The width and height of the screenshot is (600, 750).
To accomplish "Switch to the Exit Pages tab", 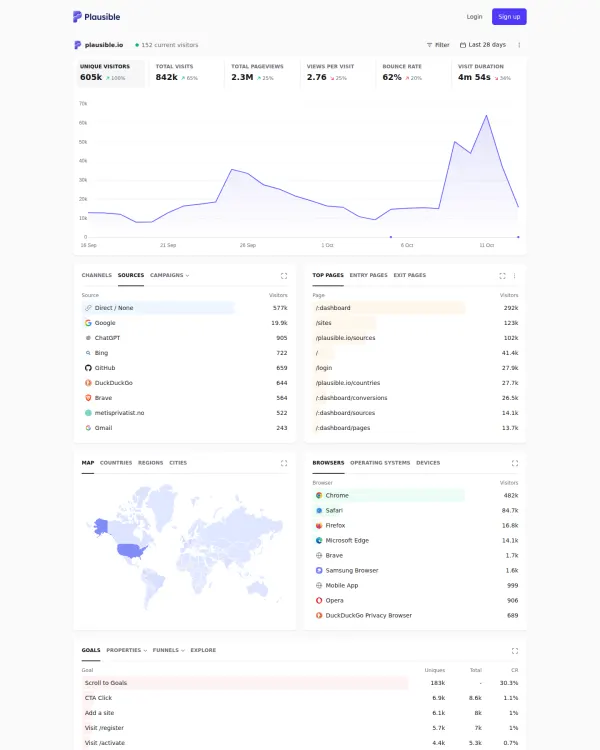I will tap(410, 276).
